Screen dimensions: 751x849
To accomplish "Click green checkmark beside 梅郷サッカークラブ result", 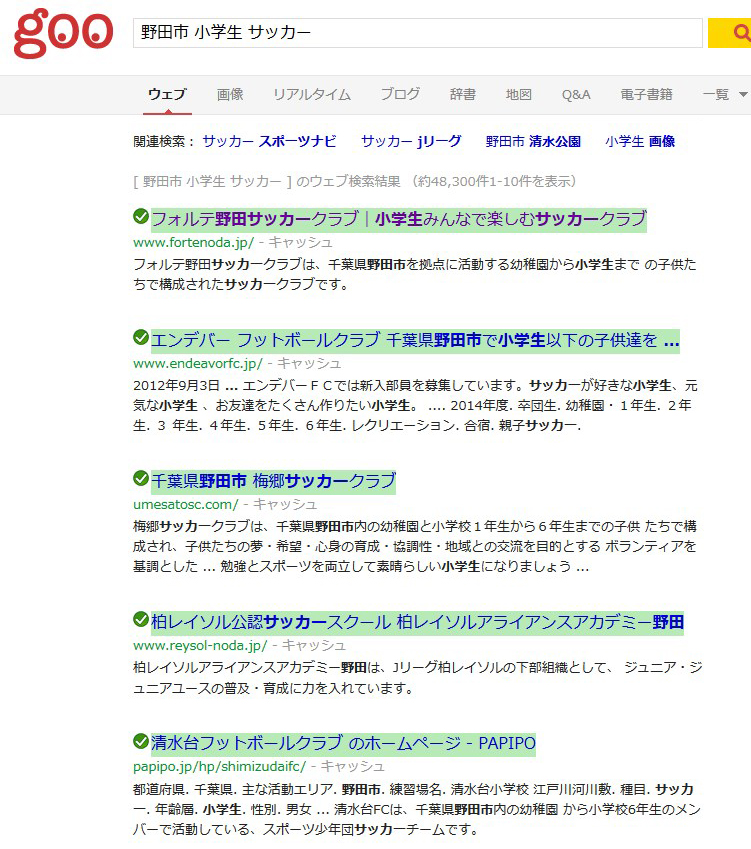I will tap(141, 479).
